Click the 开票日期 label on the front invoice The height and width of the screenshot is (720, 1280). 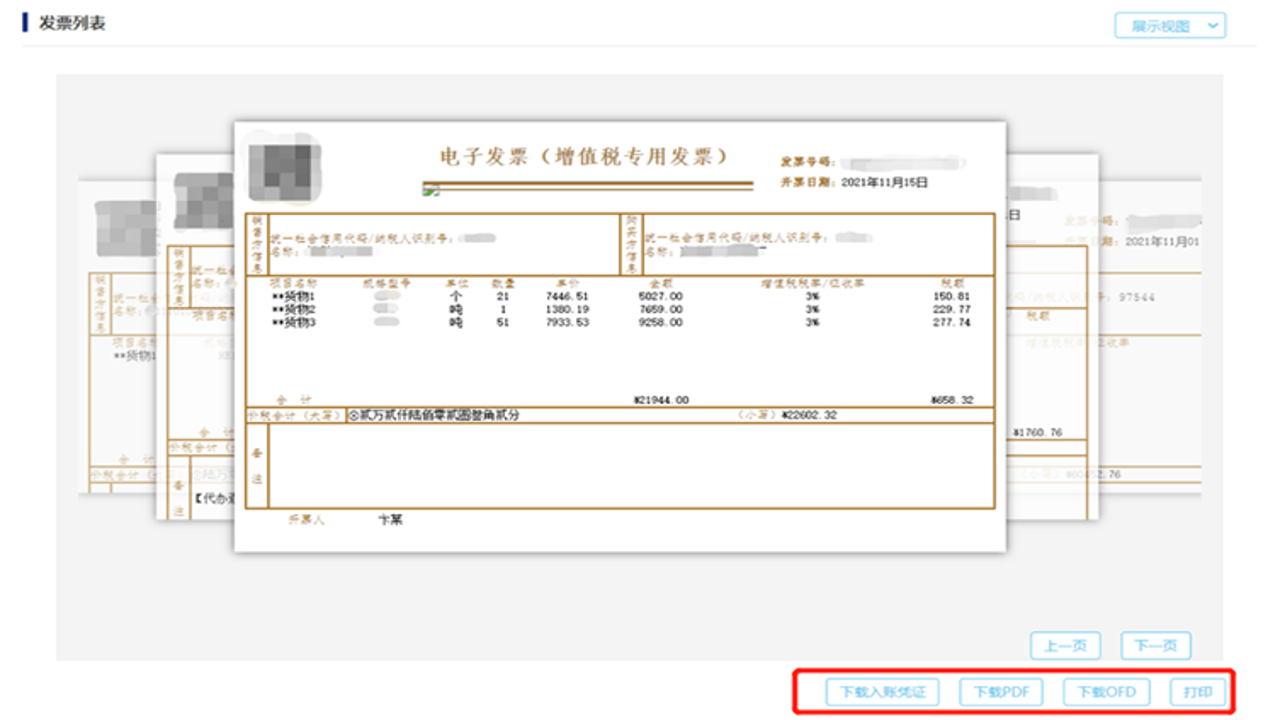[x=808, y=183]
